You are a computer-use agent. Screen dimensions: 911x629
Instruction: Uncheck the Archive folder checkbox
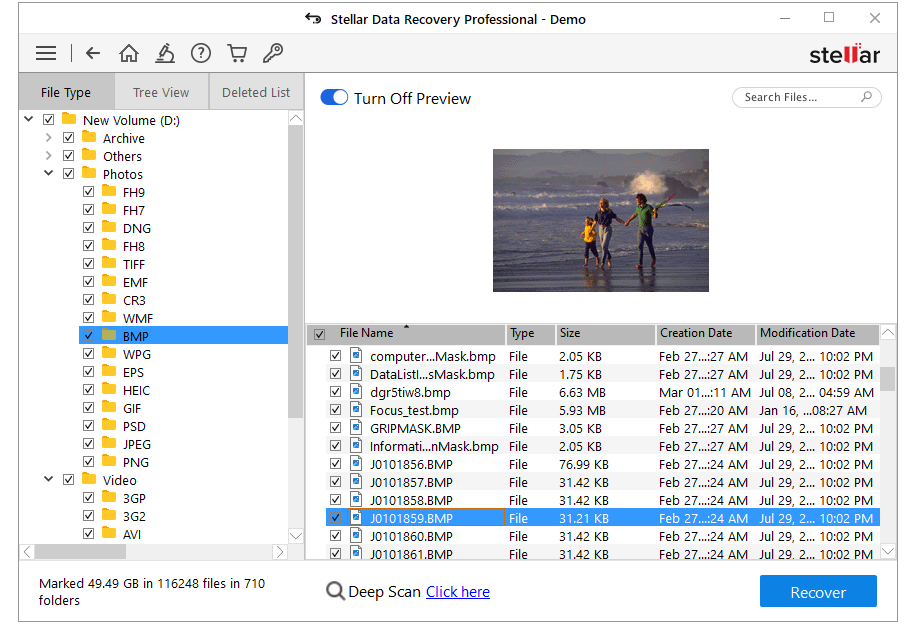69,138
